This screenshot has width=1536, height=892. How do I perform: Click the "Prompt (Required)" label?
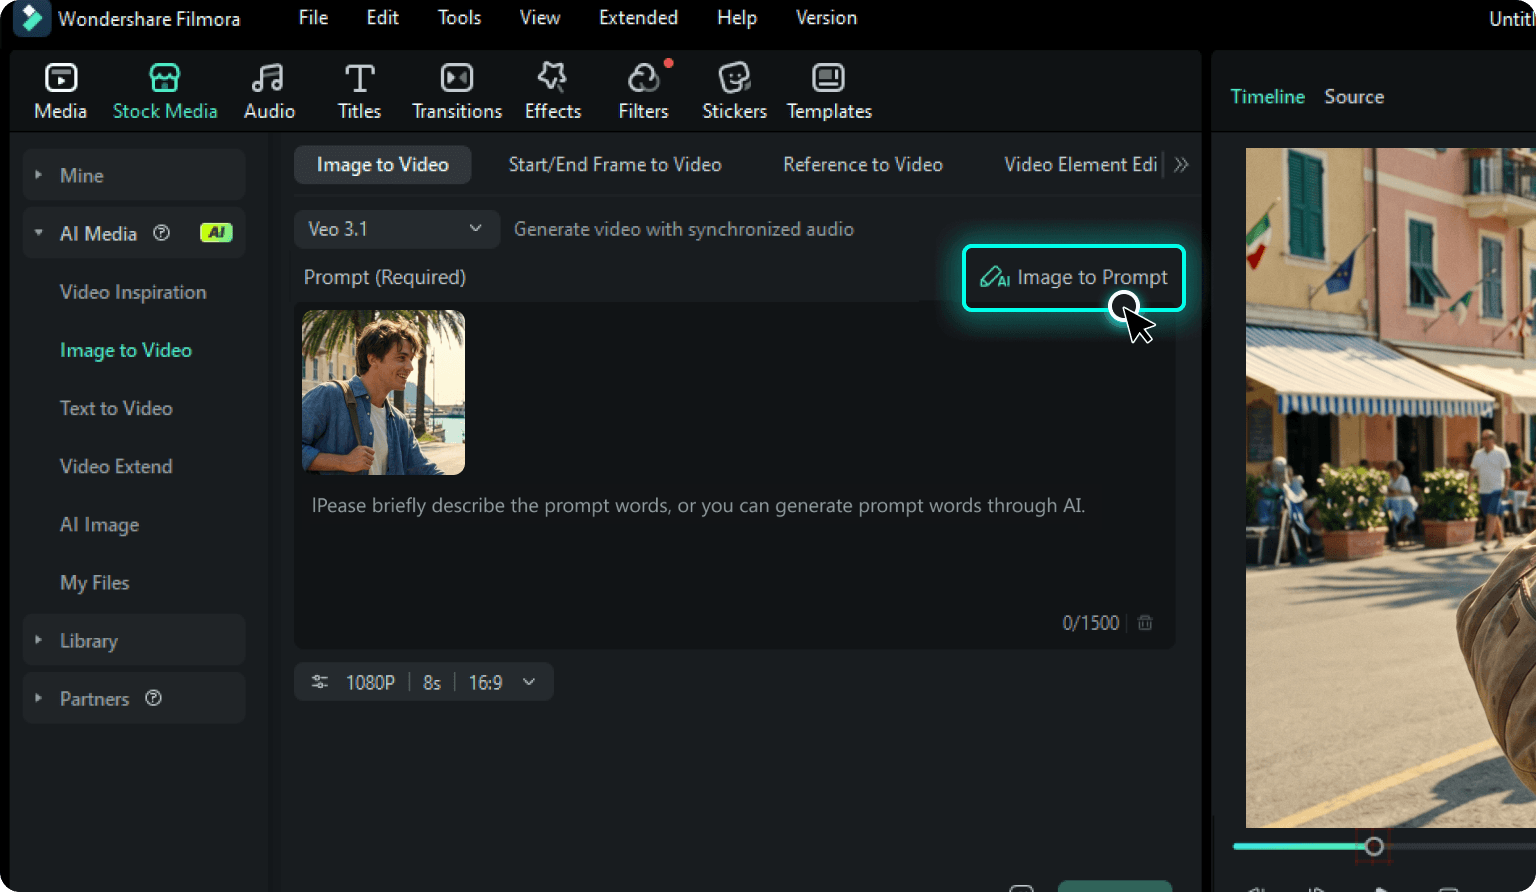tap(385, 277)
